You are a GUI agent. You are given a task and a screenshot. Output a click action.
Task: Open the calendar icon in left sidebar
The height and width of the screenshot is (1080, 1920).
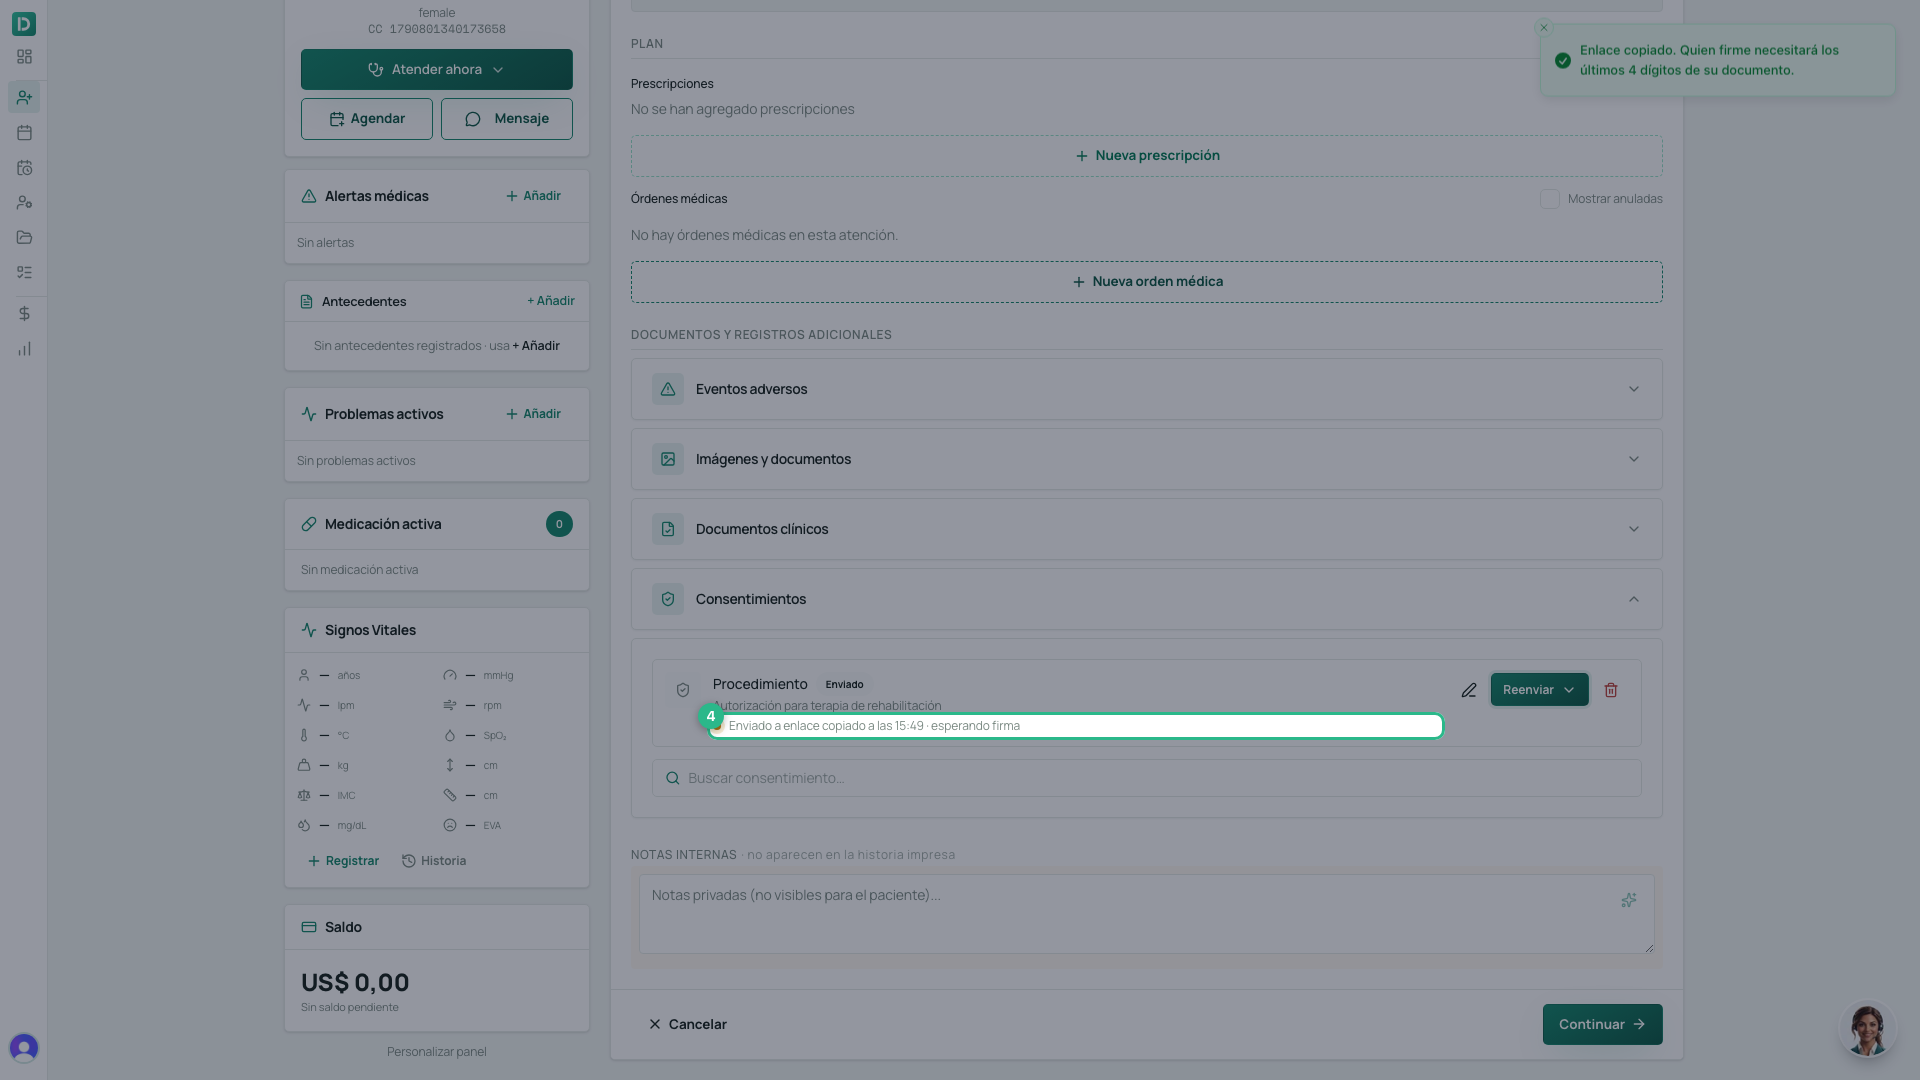[24, 132]
